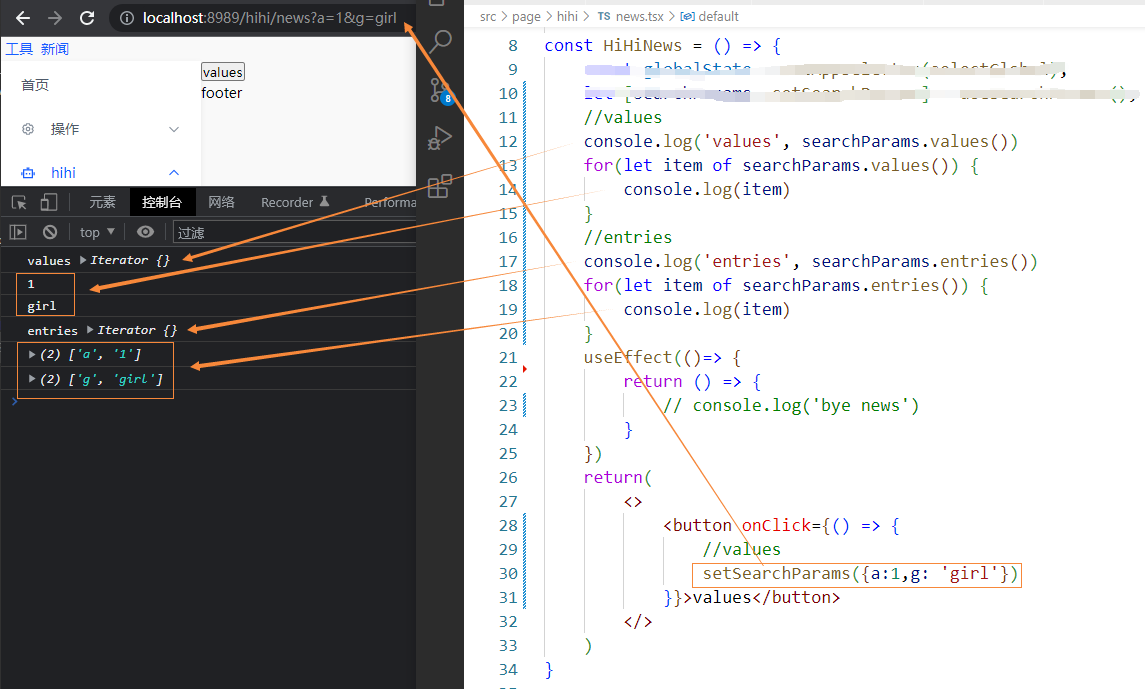This screenshot has height=689, width=1145.
Task: Activate DevTools element inspector tool
Action: pos(19,202)
